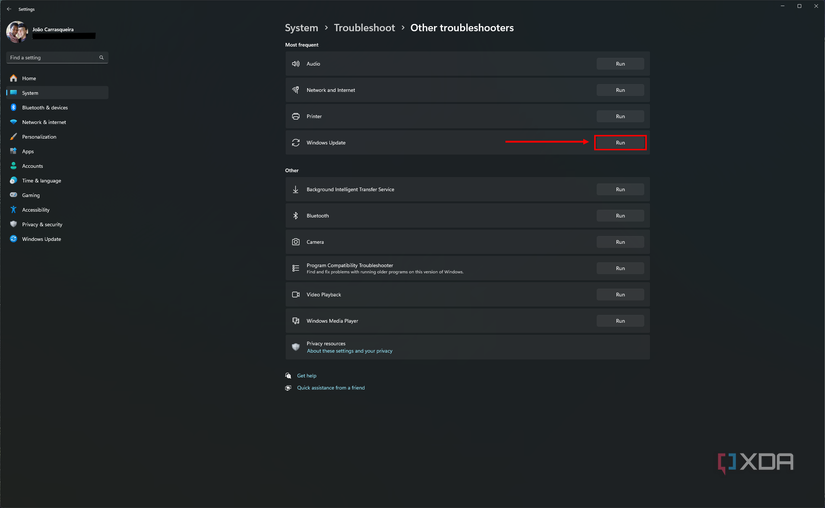Run Program Compatibility Troubleshooter
The height and width of the screenshot is (508, 825).
(x=620, y=268)
